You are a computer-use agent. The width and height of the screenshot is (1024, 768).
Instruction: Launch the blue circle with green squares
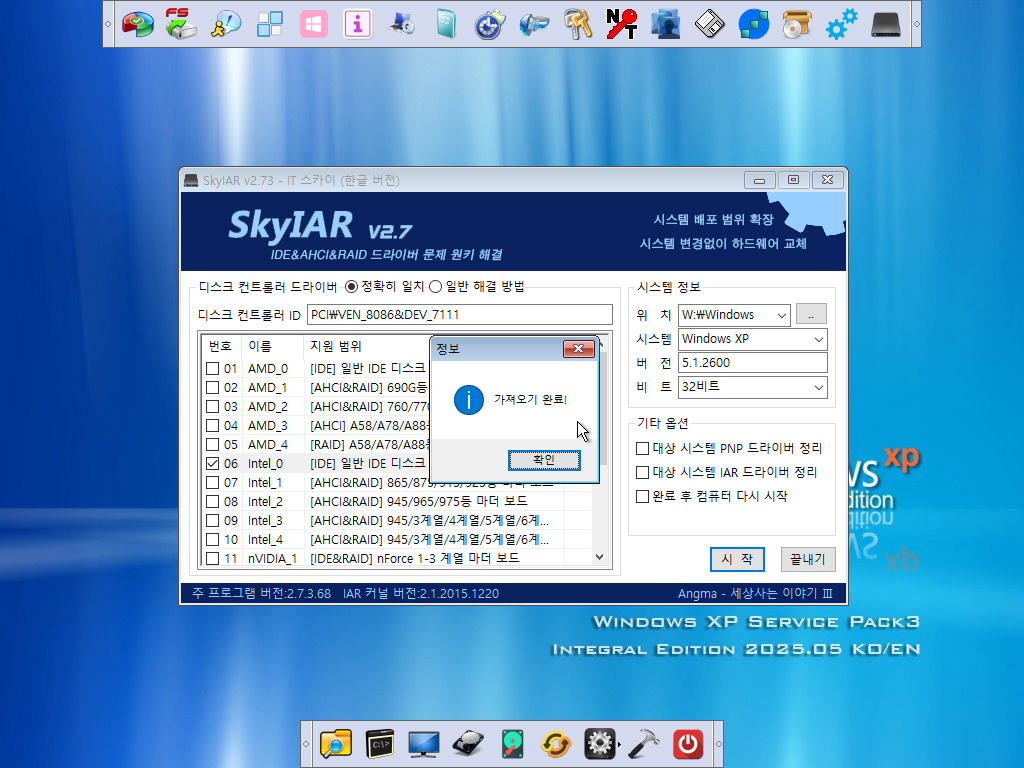click(754, 24)
